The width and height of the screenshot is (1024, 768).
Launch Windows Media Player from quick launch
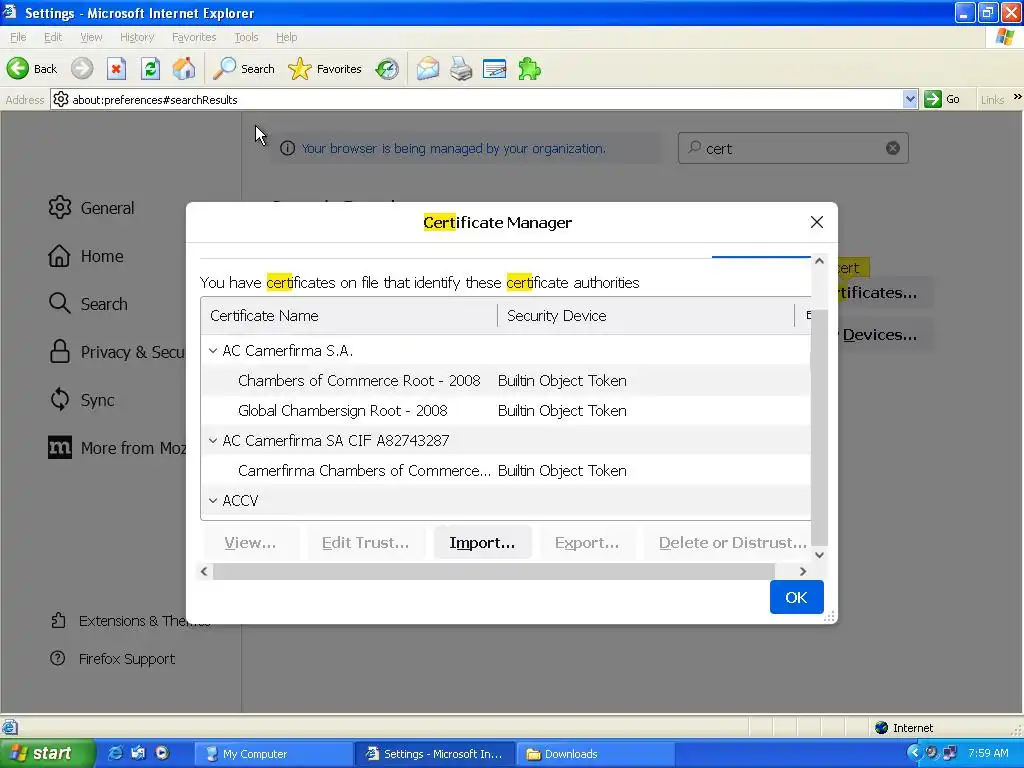point(162,753)
